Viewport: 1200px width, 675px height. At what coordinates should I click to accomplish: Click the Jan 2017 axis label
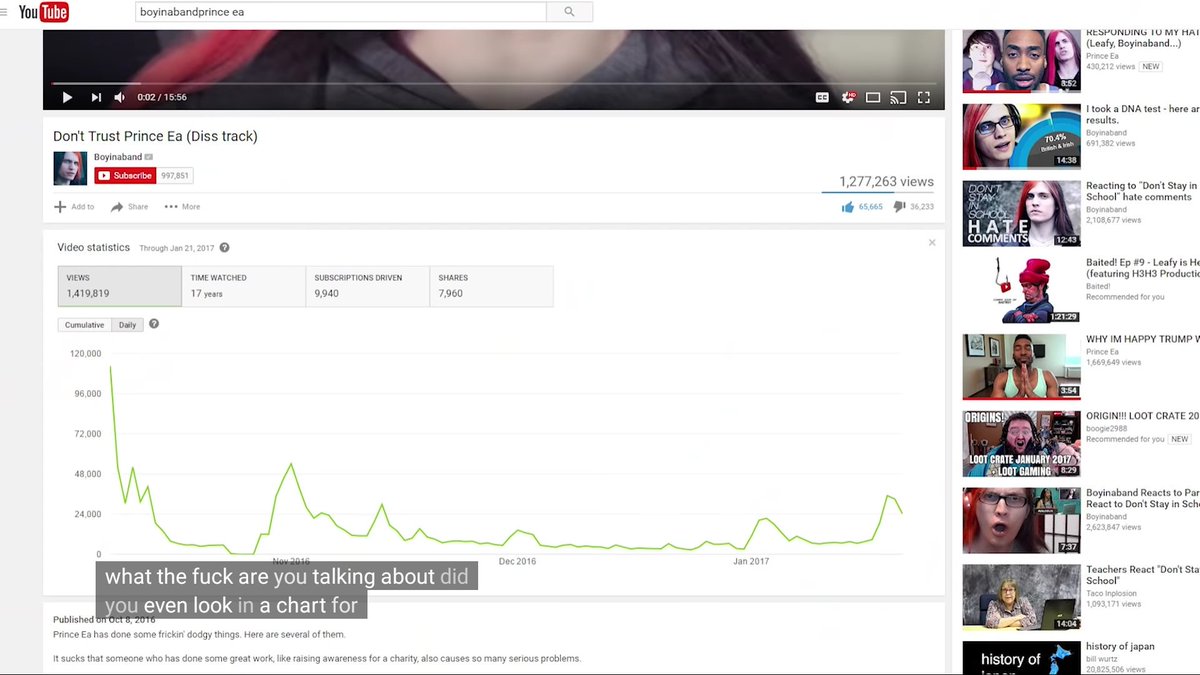tap(750, 561)
